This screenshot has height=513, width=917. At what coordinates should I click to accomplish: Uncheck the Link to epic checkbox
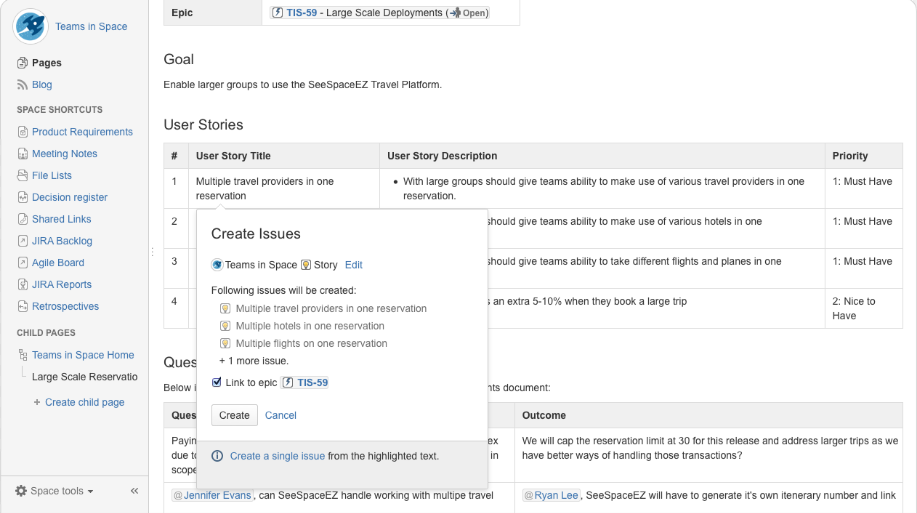click(x=216, y=382)
